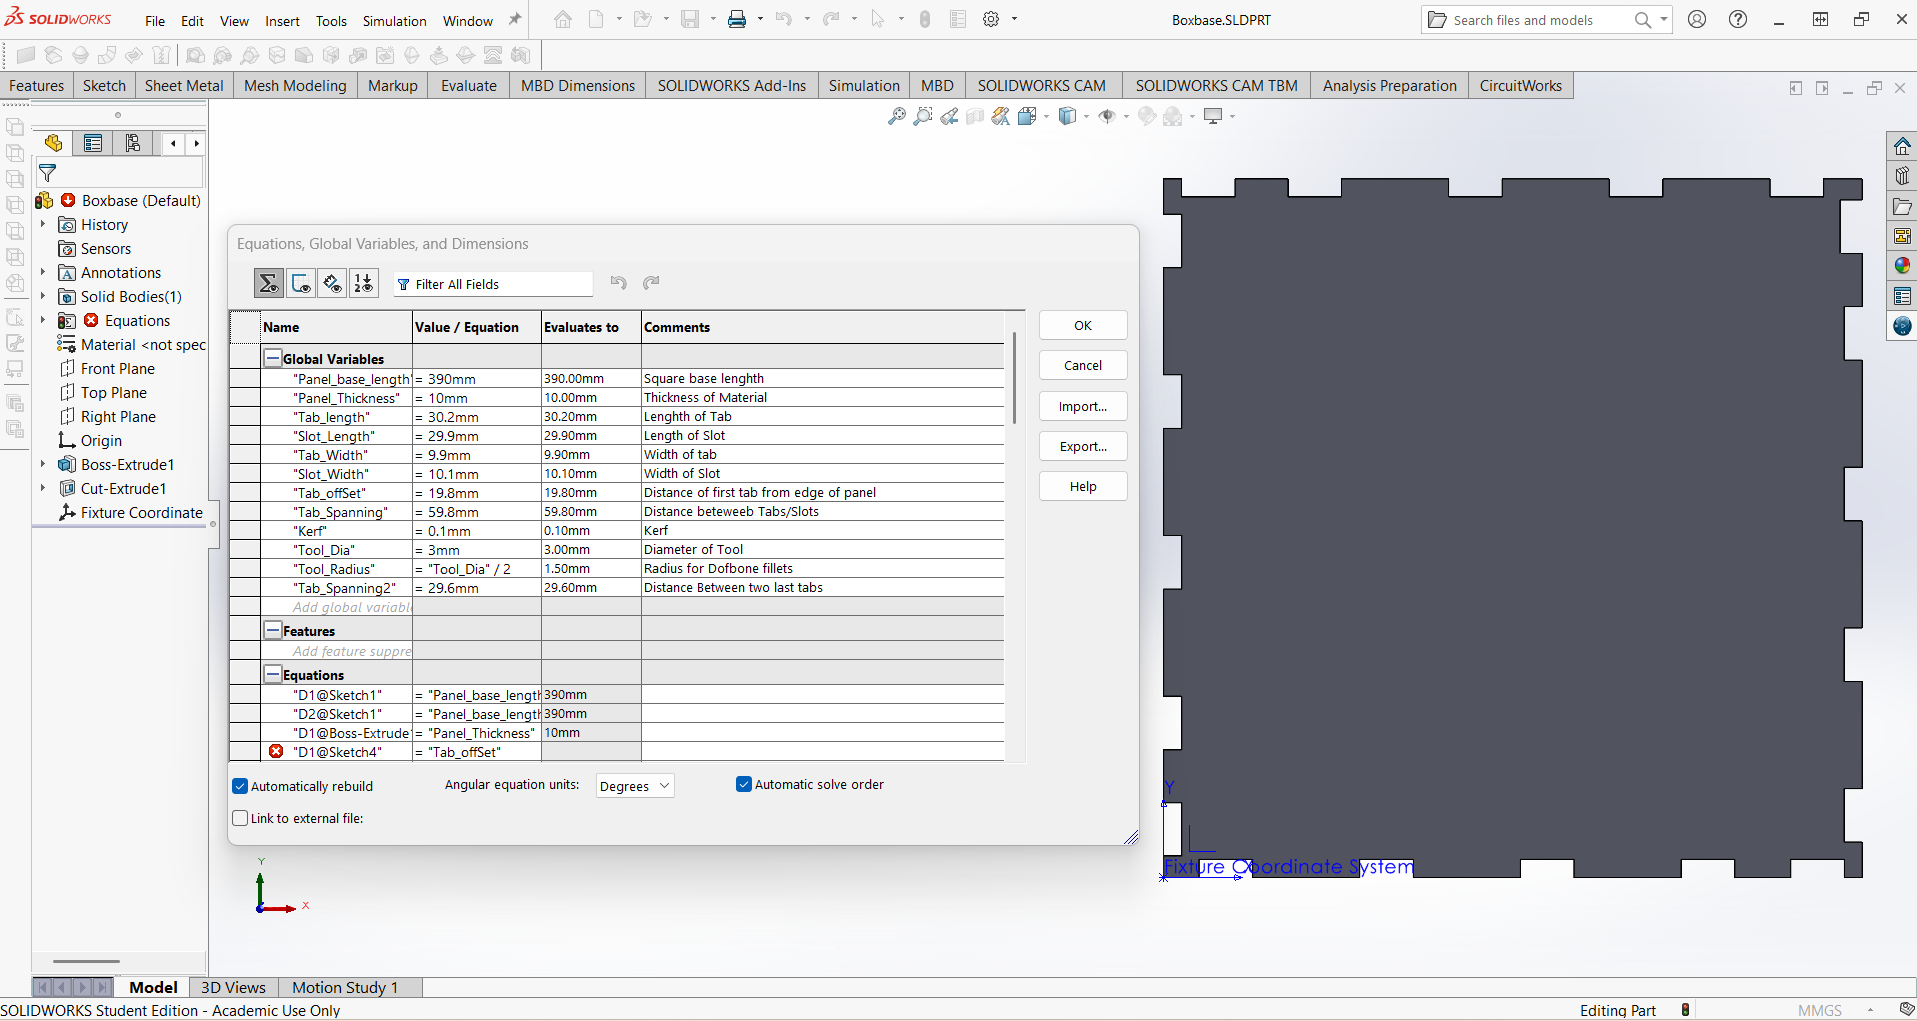Viewport: 1917px width, 1021px height.
Task: Select Ordered View icon in dialog
Action: [x=364, y=284]
